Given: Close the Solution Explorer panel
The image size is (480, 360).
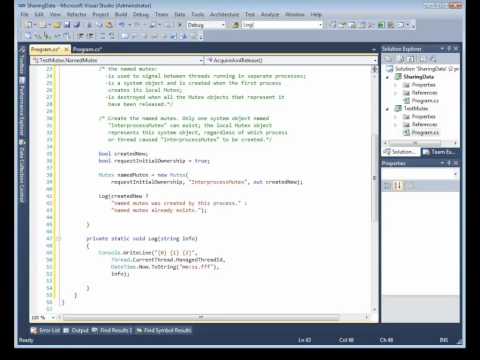Looking at the screenshot, I should click(456, 49).
